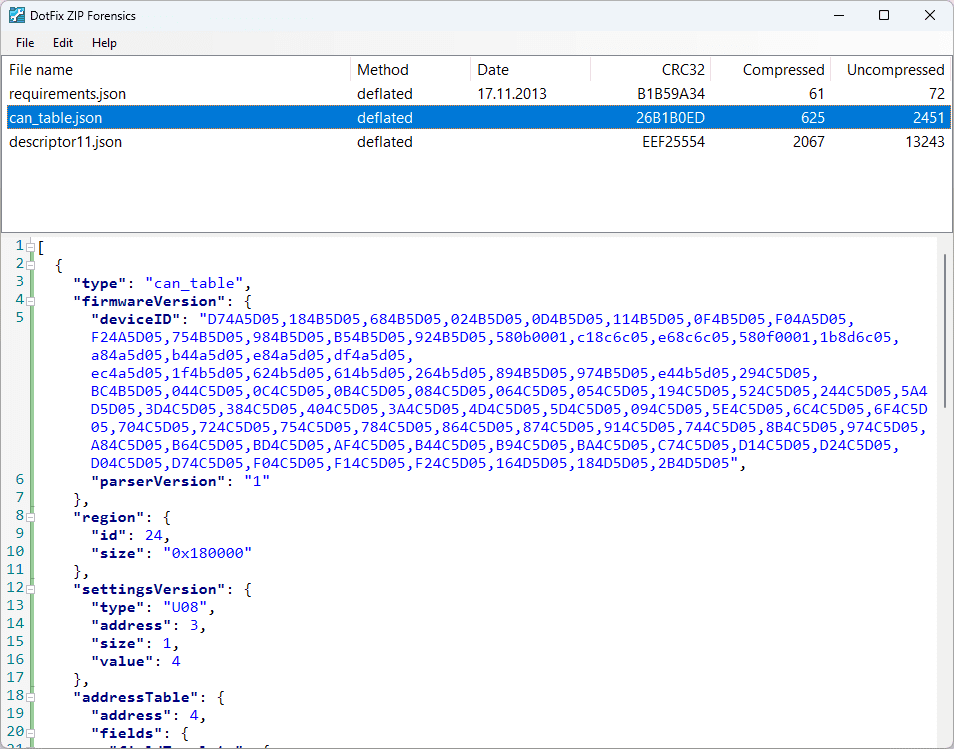
Task: Click the date 17.11.2013 cell
Action: 512,94
